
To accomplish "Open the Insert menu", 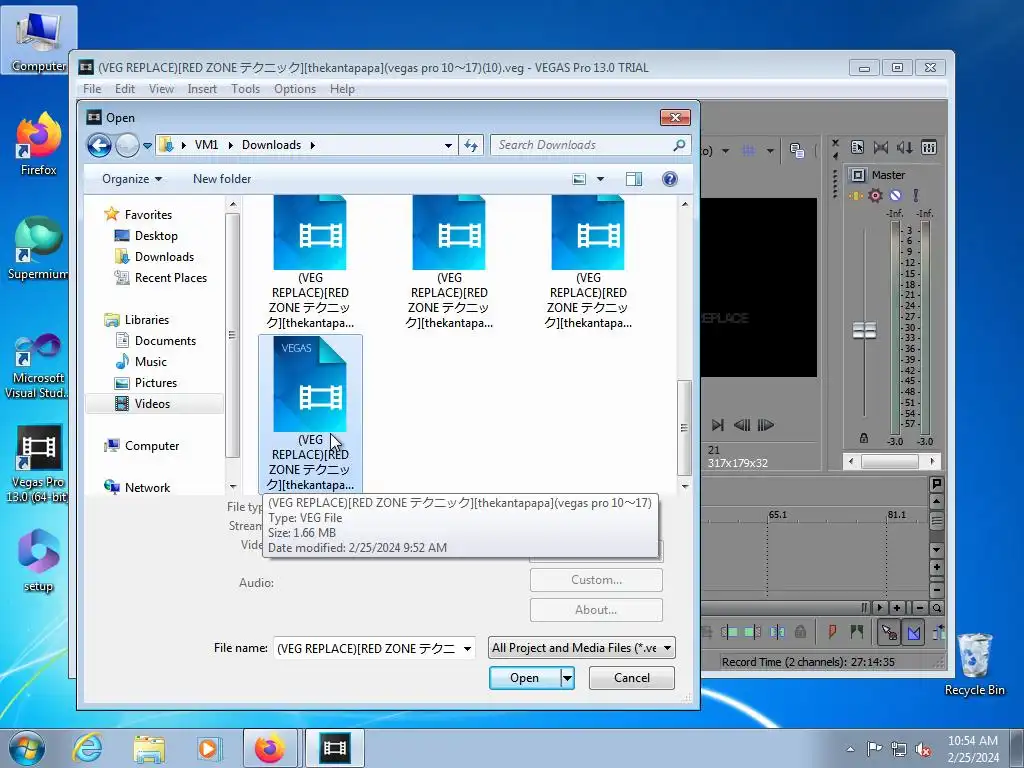I will pos(202,89).
